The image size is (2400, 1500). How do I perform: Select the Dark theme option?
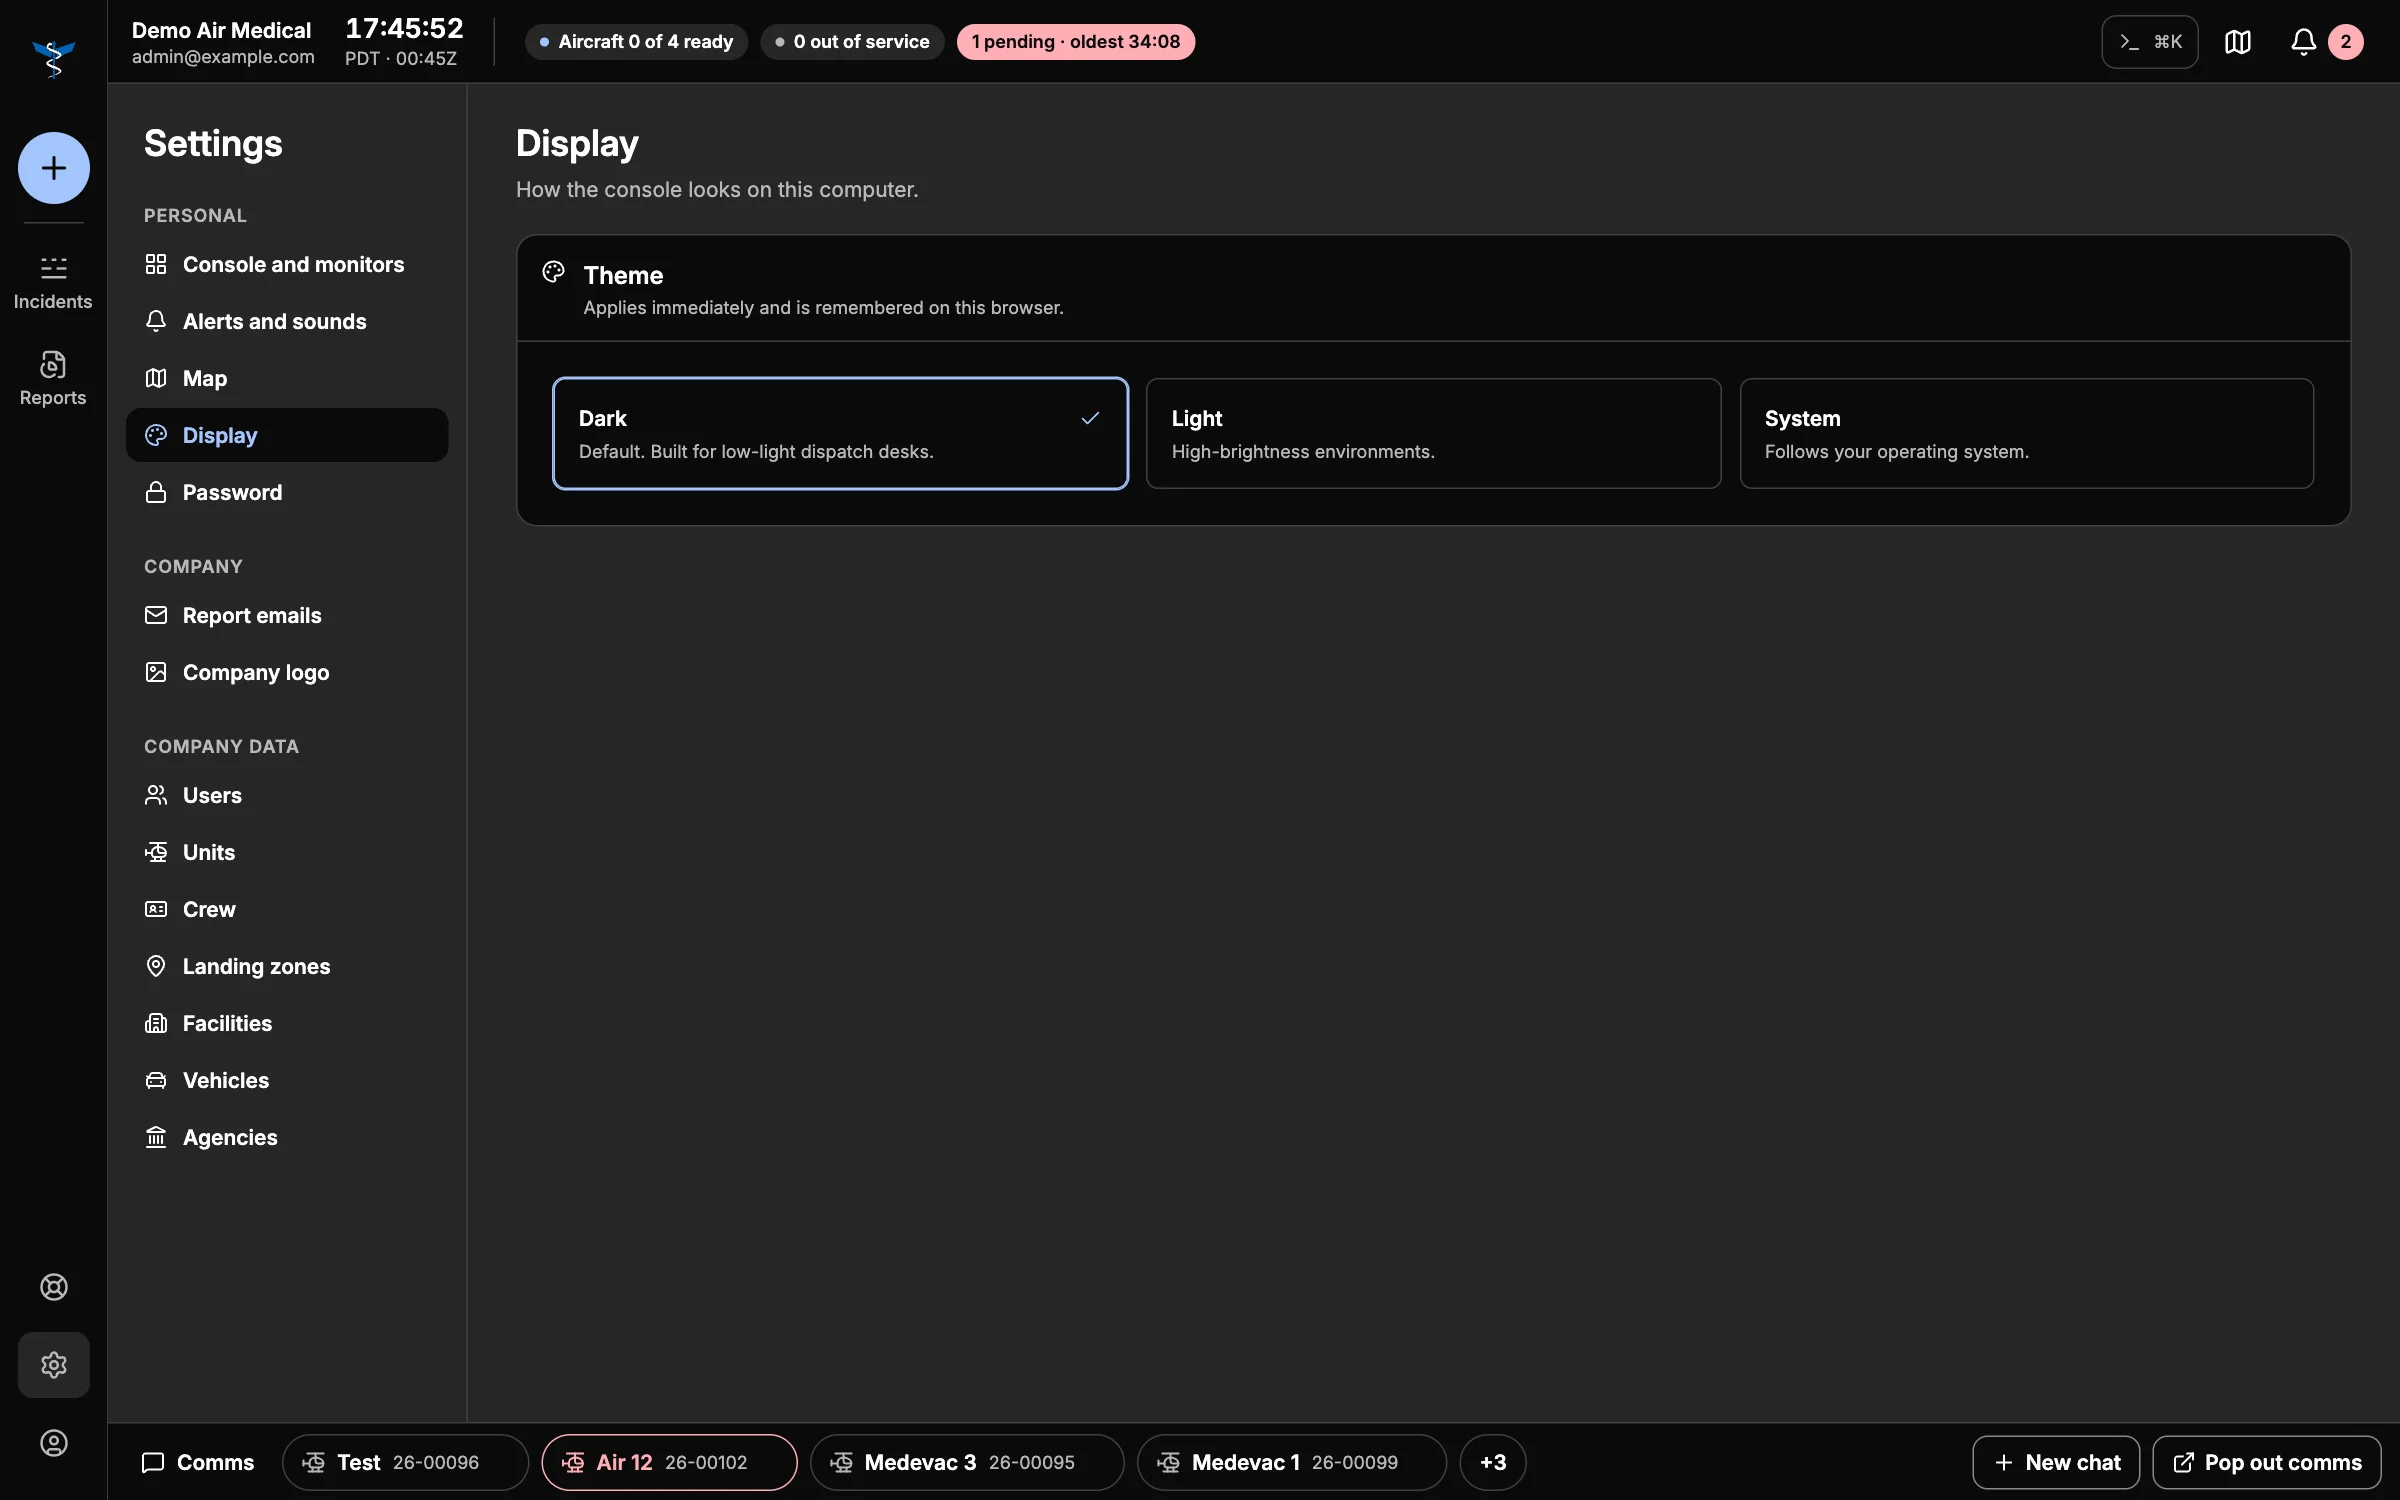[840, 433]
